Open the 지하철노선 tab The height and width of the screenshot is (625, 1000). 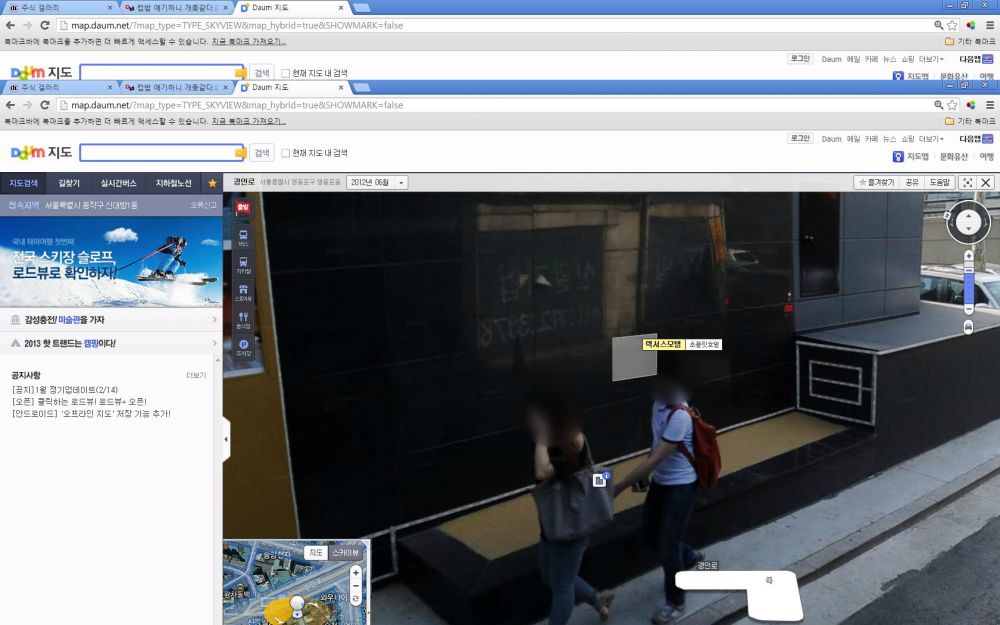click(x=173, y=183)
